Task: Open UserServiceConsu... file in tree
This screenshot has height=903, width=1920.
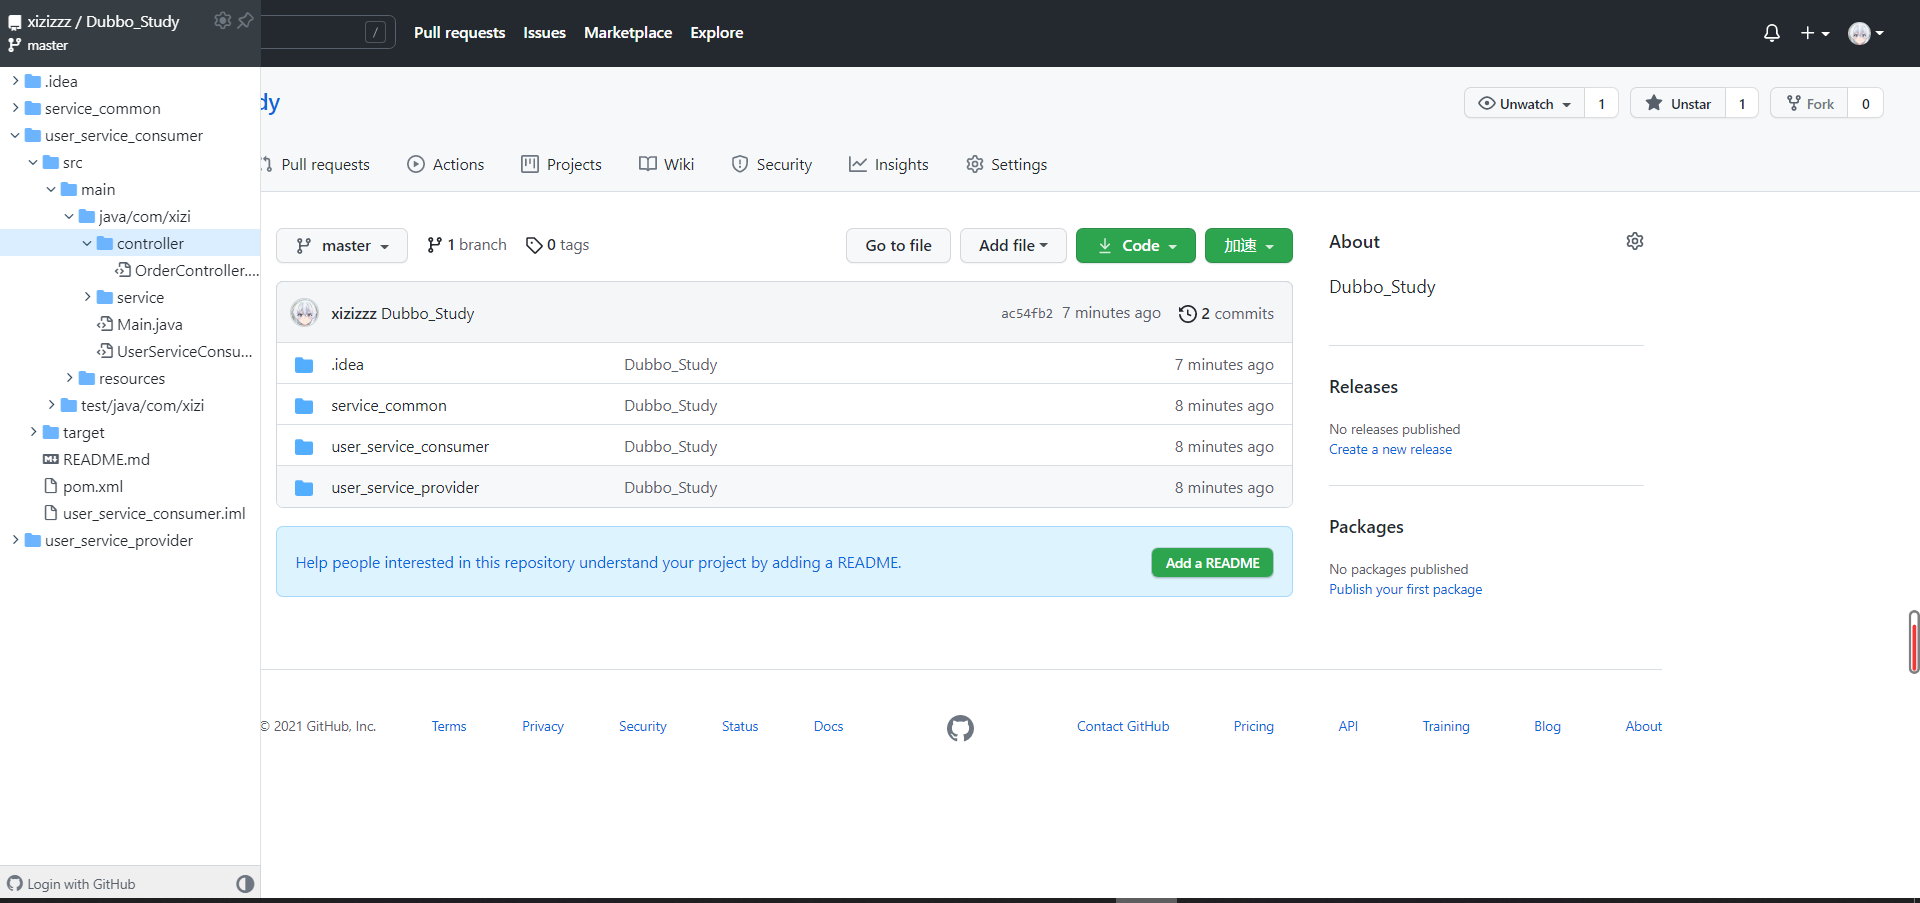Action: pos(175,351)
